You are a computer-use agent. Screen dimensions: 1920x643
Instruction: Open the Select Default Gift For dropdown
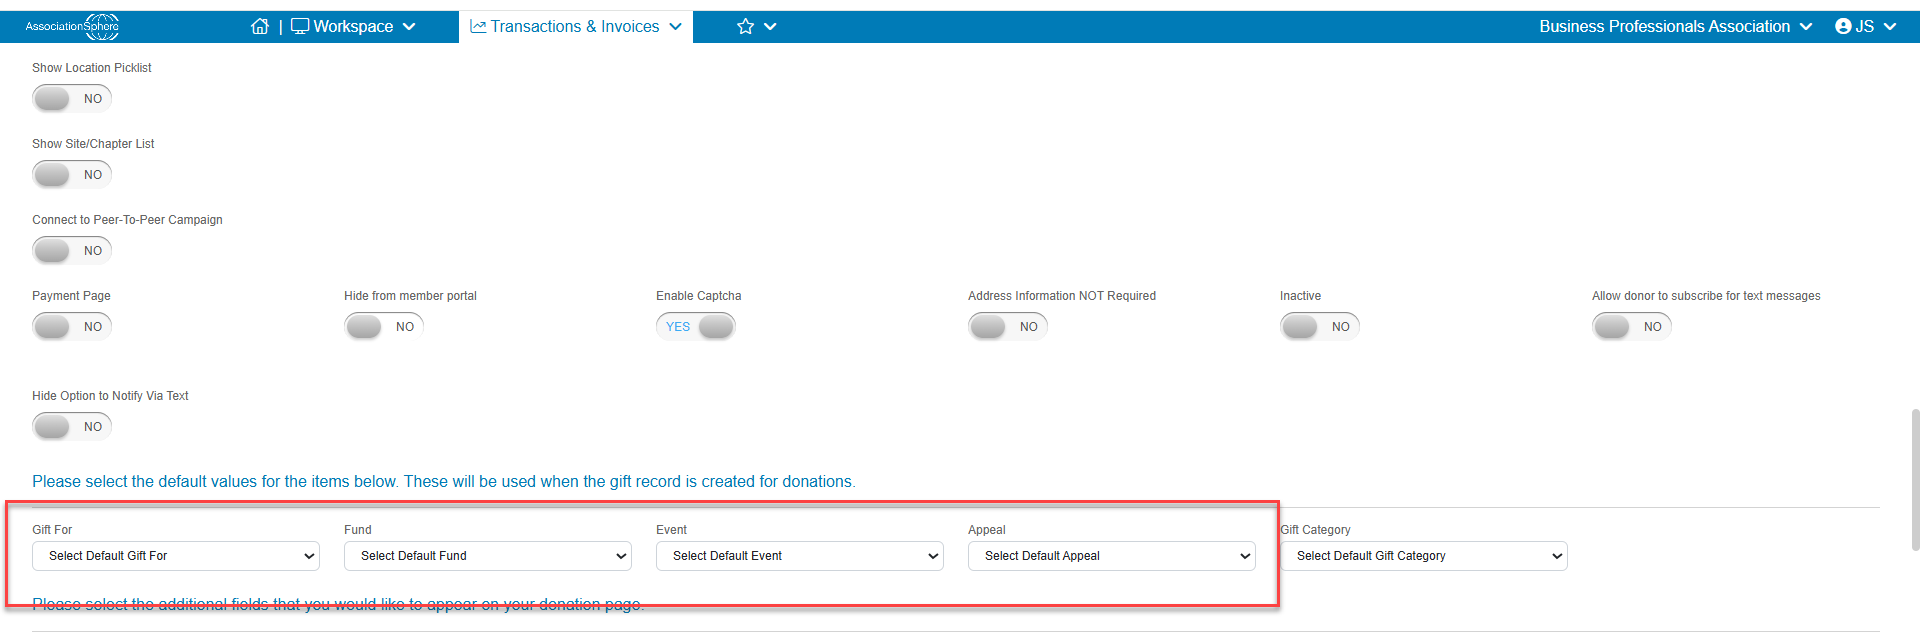tap(176, 556)
